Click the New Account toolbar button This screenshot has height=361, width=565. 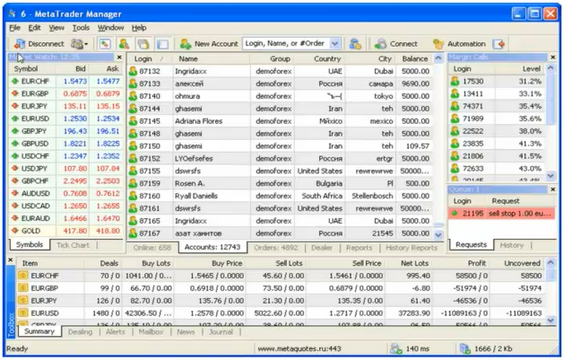click(209, 44)
